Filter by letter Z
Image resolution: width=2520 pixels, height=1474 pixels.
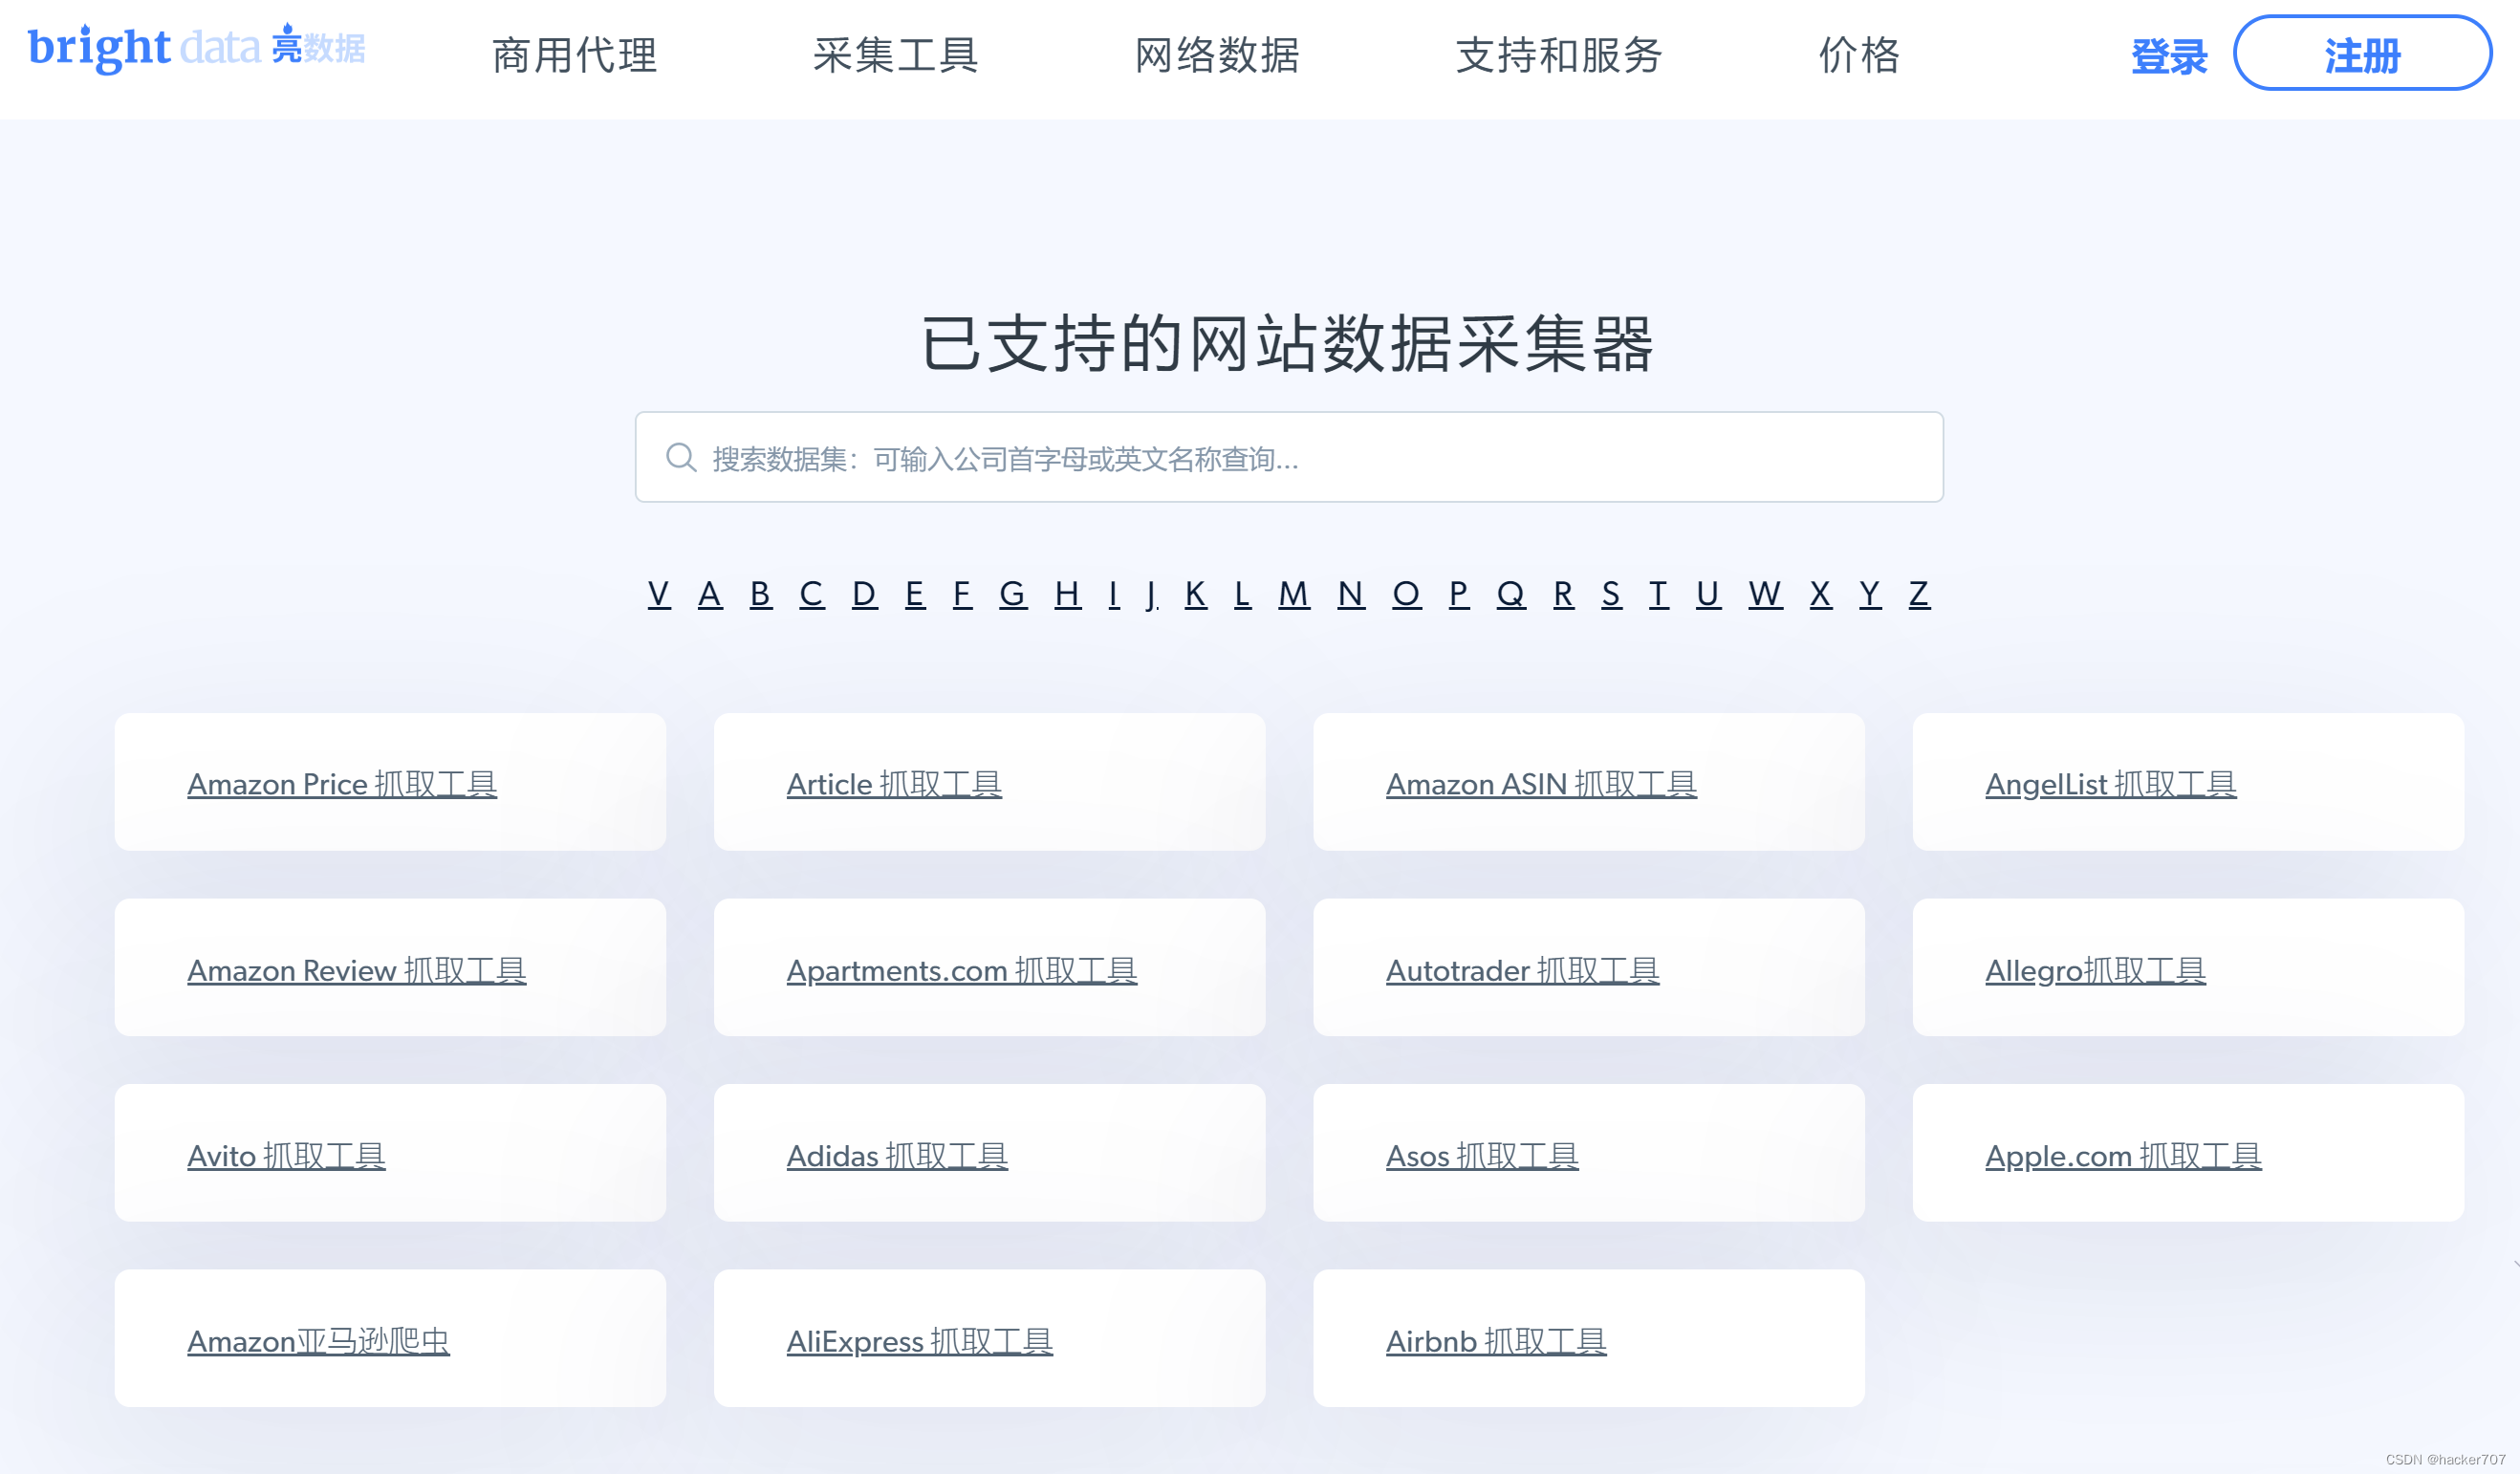[1919, 594]
